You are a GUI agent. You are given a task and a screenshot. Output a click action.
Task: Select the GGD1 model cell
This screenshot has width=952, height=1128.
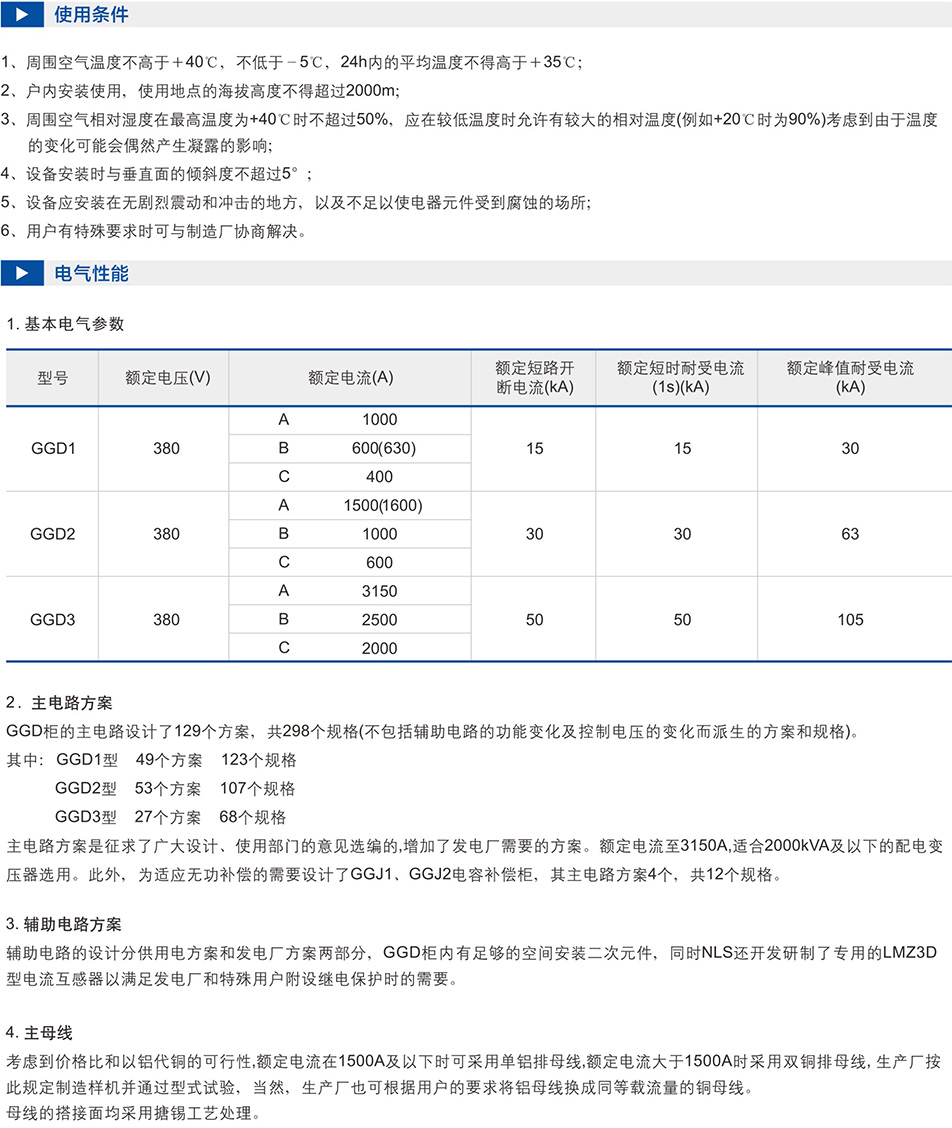[53, 449]
